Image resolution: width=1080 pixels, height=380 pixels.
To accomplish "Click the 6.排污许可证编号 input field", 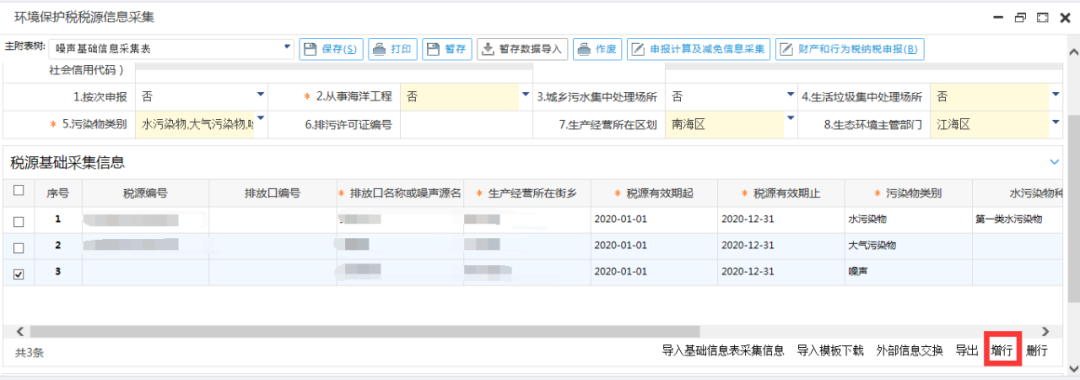I will (x=466, y=125).
